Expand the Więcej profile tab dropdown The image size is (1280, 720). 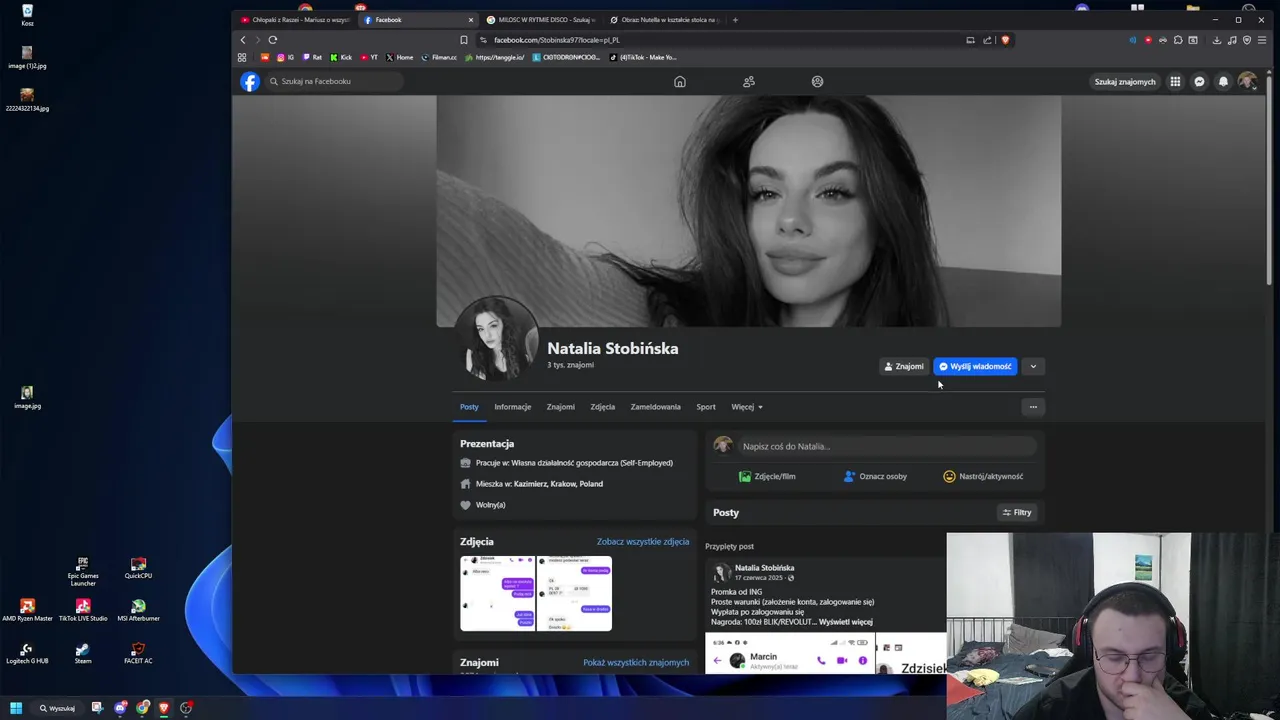[747, 407]
